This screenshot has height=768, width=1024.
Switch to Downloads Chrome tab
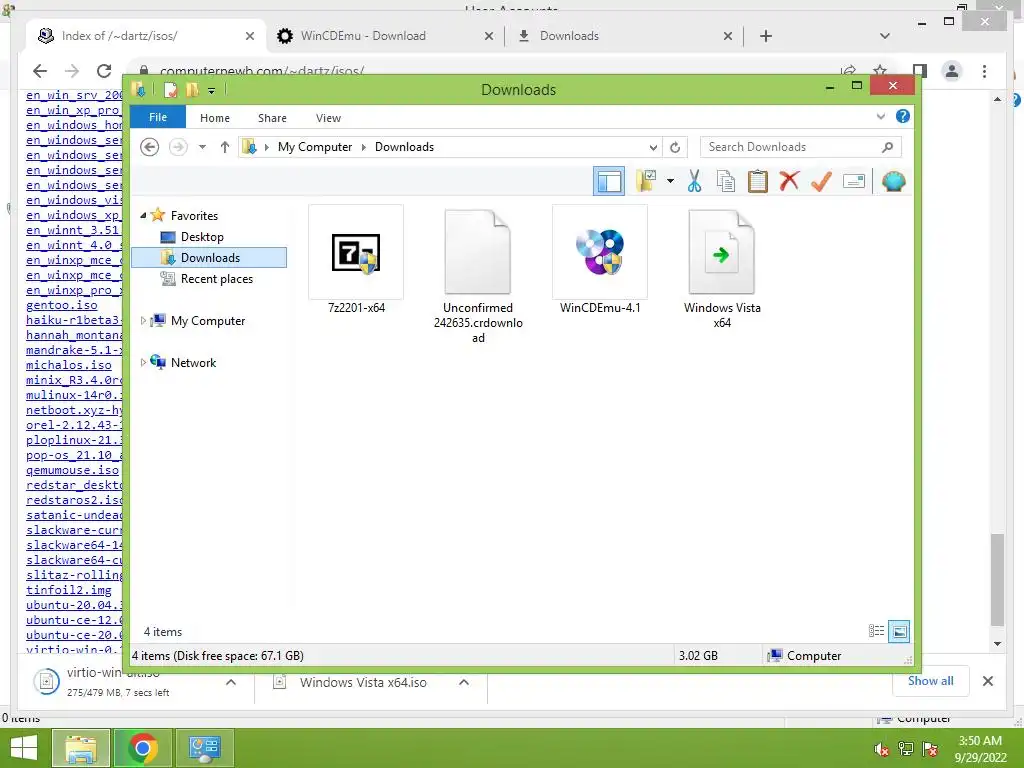pos(569,36)
